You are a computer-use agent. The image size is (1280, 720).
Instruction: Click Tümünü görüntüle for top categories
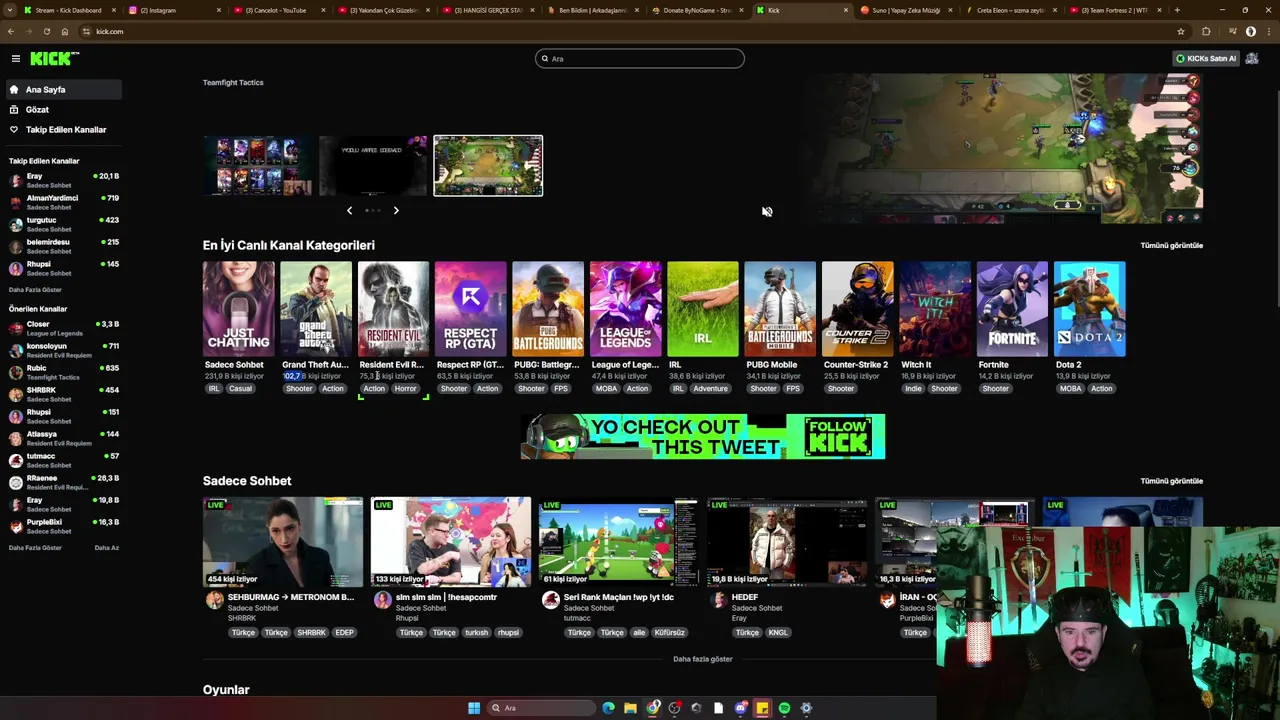point(1171,246)
